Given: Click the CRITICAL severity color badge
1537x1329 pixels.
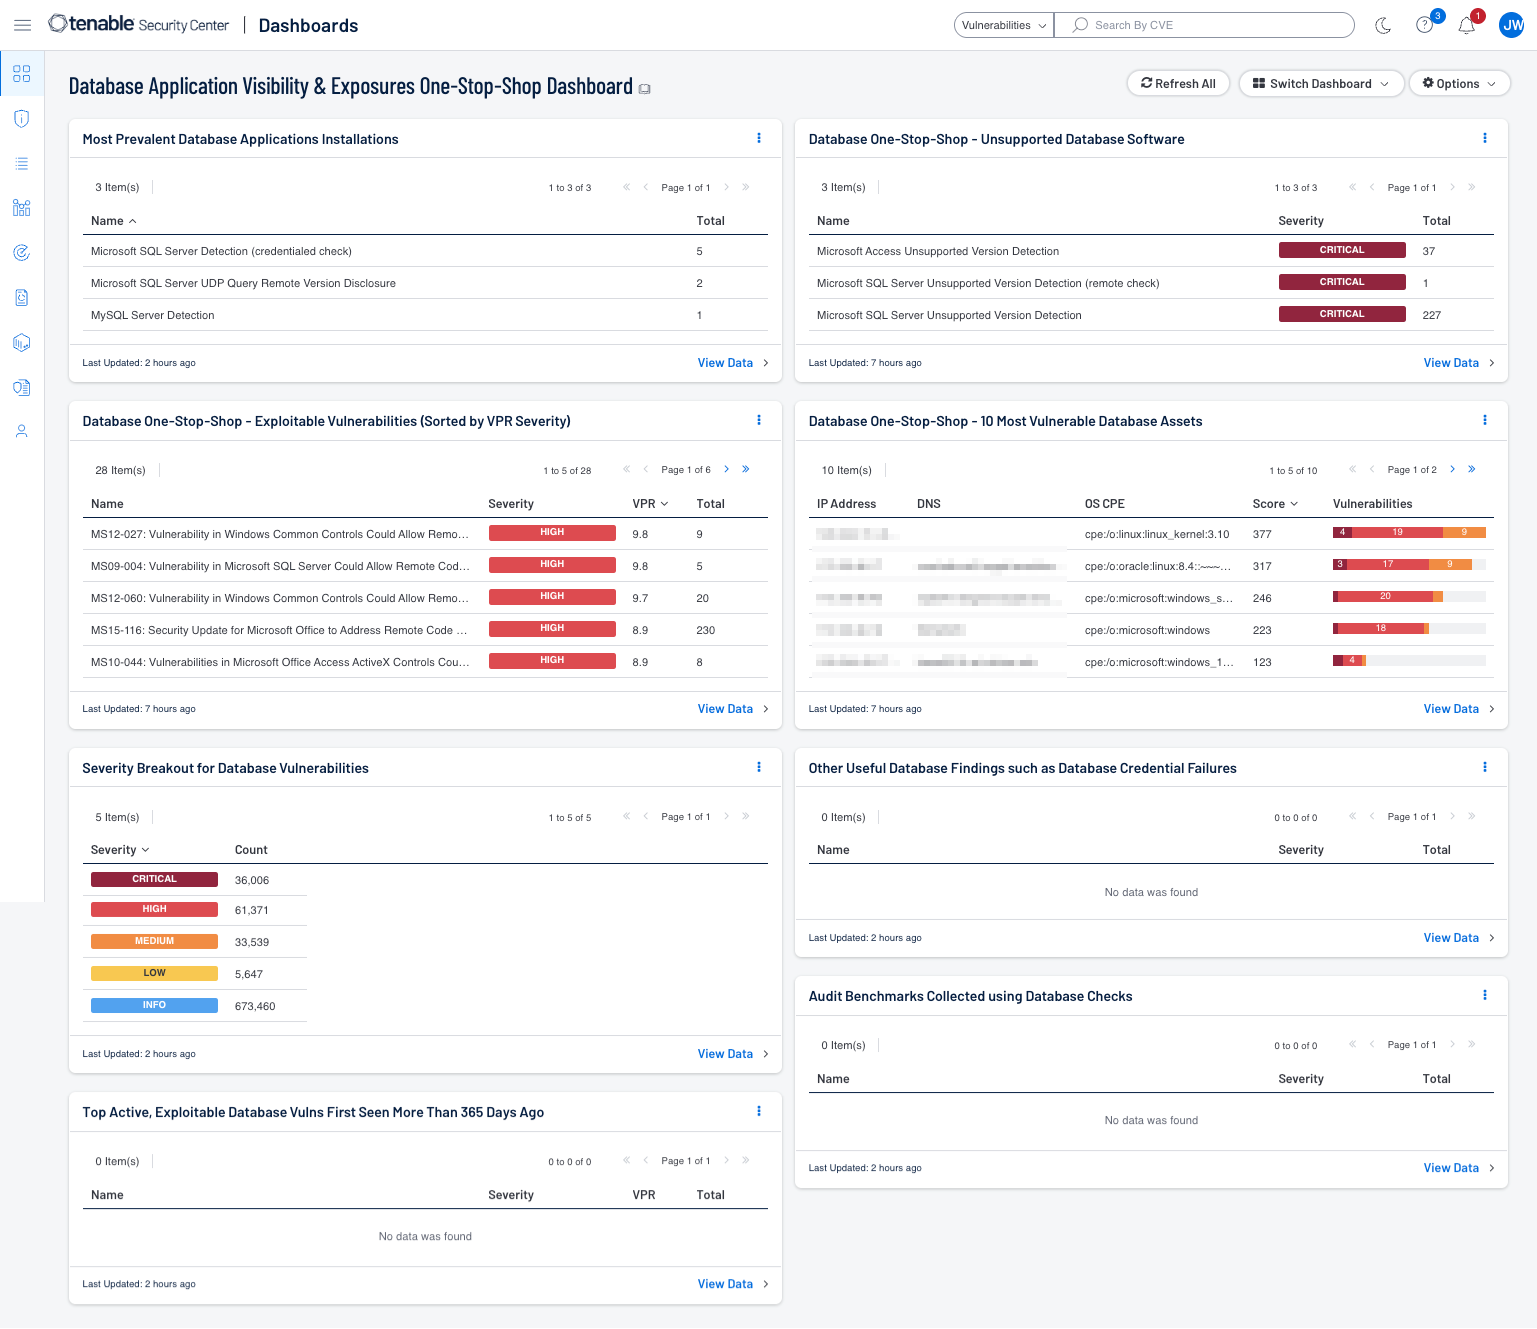Looking at the screenshot, I should [154, 878].
